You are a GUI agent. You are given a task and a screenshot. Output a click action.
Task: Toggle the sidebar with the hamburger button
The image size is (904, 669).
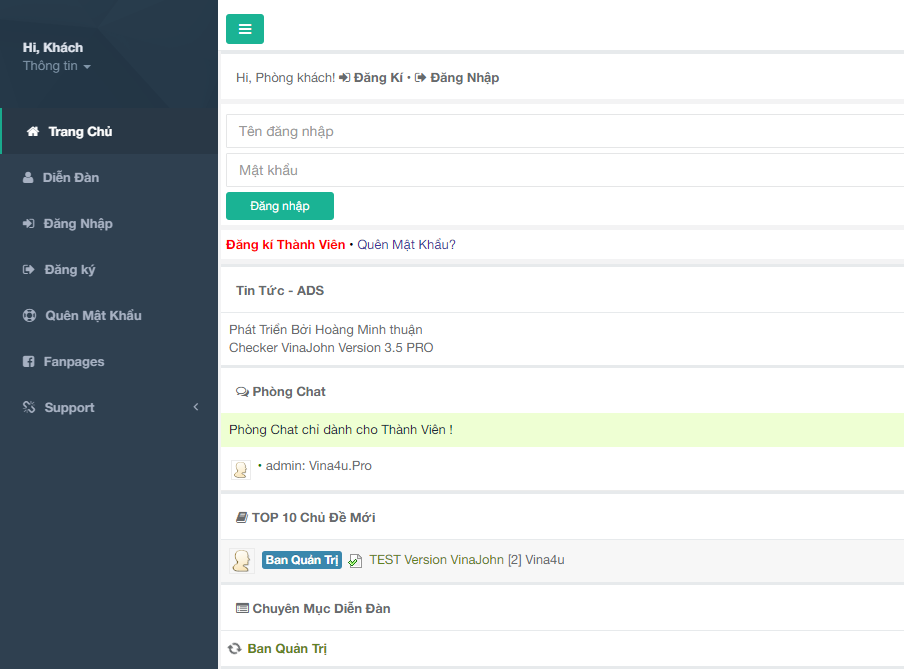click(244, 29)
